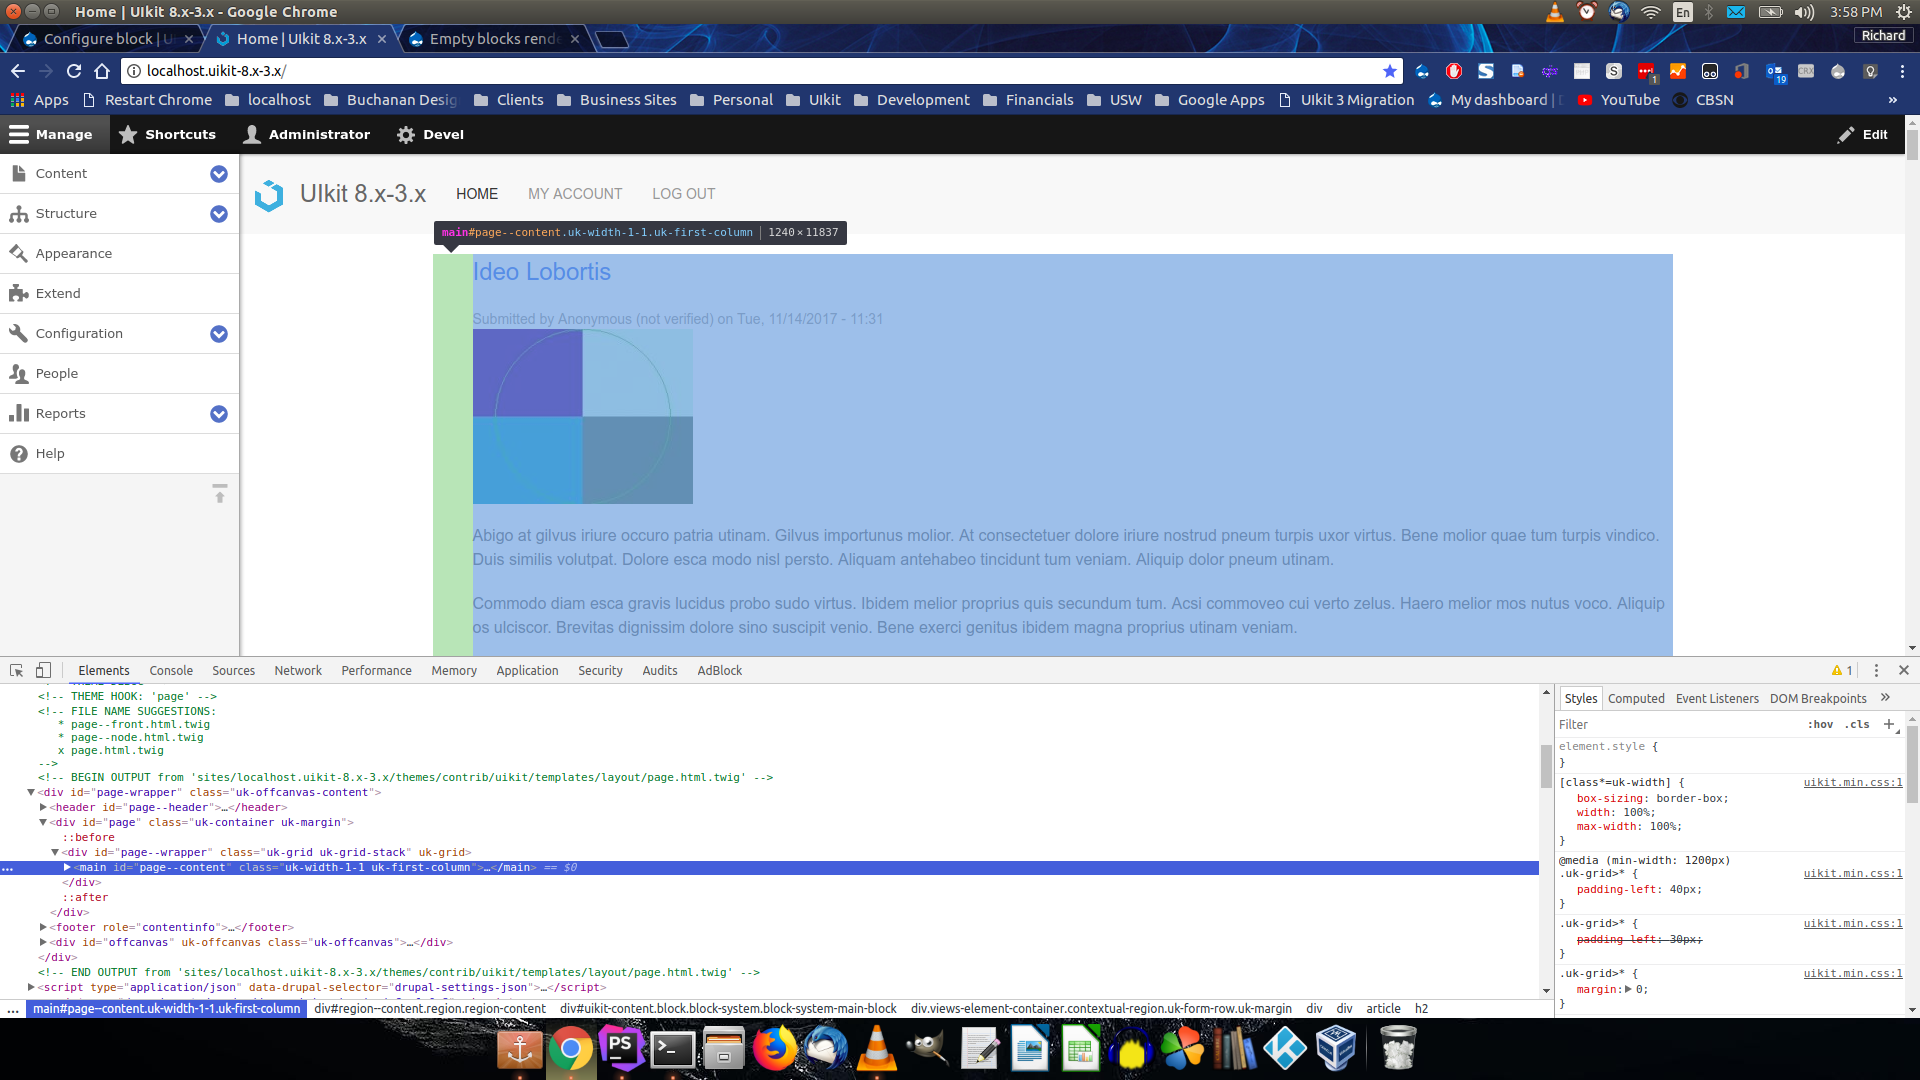The width and height of the screenshot is (1920, 1080).
Task: Select div#region--content breadcrumb
Action: (429, 1008)
